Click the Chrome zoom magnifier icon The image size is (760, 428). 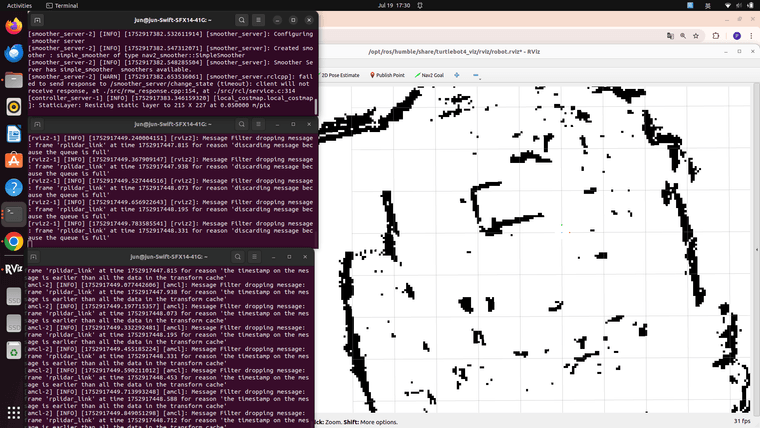coord(683,36)
